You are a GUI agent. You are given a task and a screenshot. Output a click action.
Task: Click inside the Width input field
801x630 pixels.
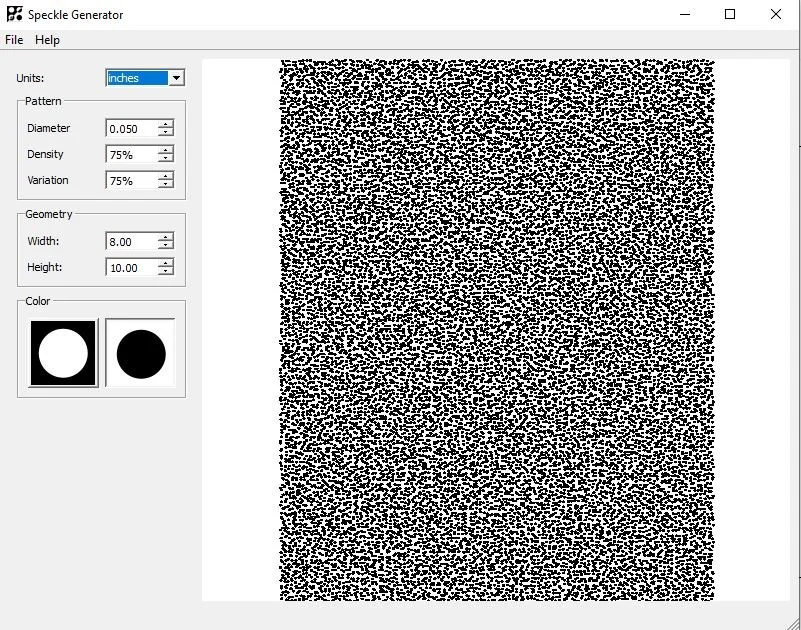(130, 241)
